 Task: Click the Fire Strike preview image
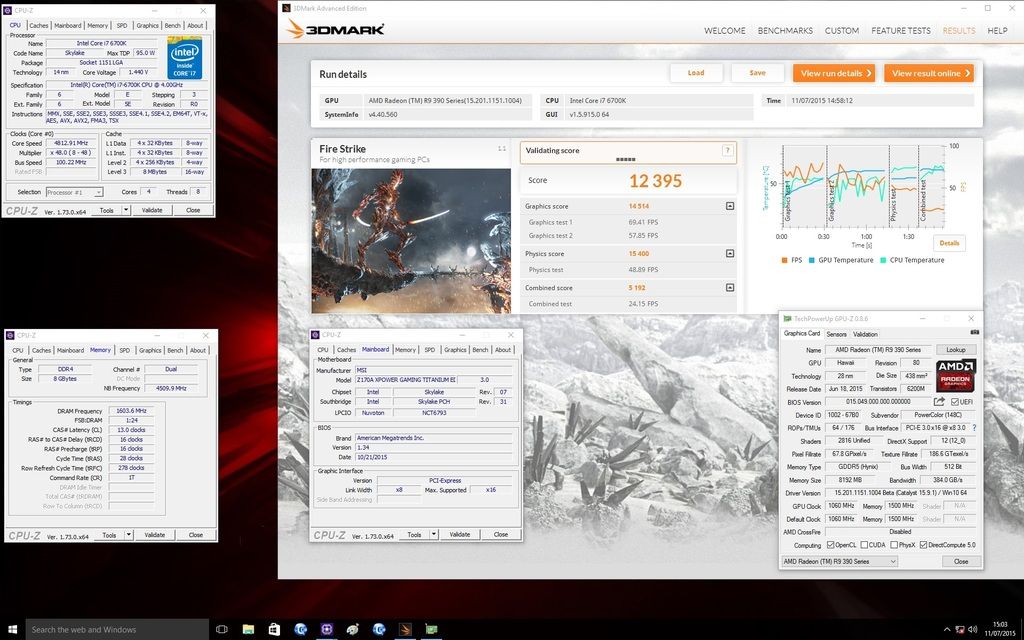pos(411,241)
